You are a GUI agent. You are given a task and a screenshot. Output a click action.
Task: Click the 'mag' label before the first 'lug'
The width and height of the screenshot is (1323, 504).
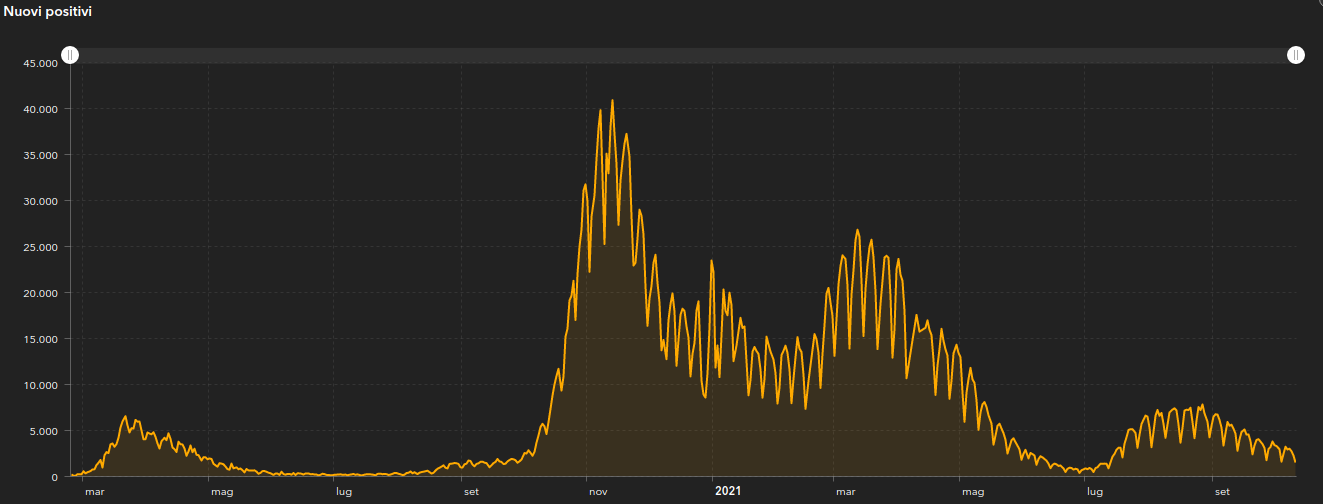click(221, 491)
